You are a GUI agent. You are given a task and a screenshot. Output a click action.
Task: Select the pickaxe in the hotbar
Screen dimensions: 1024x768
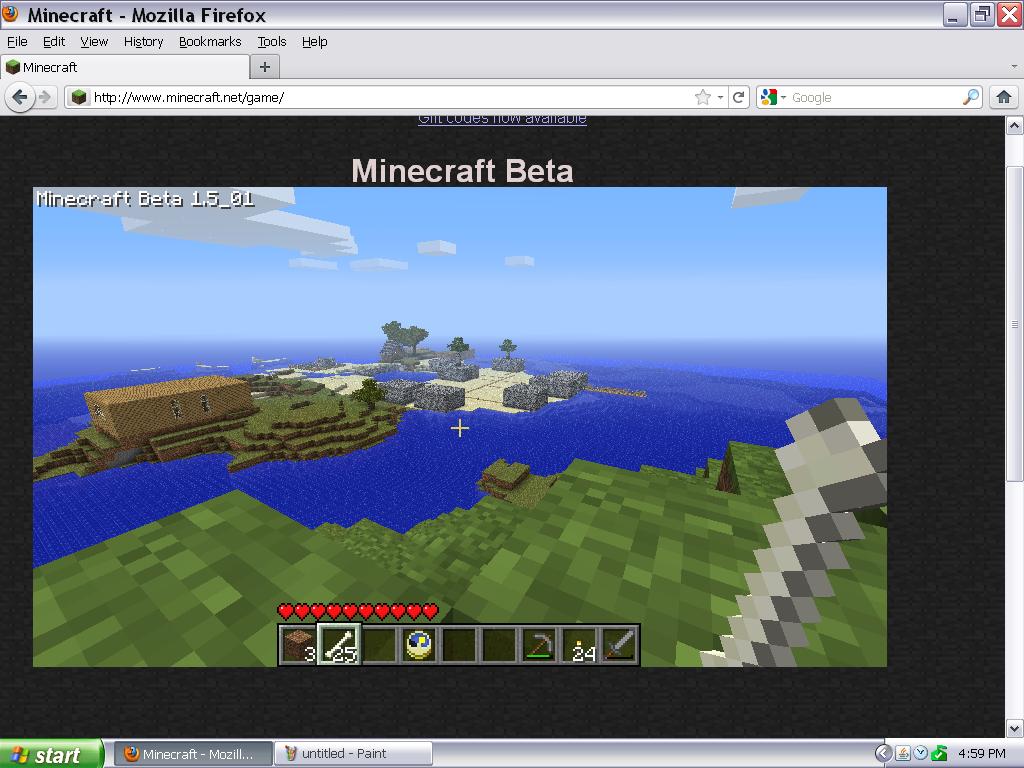tap(539, 645)
